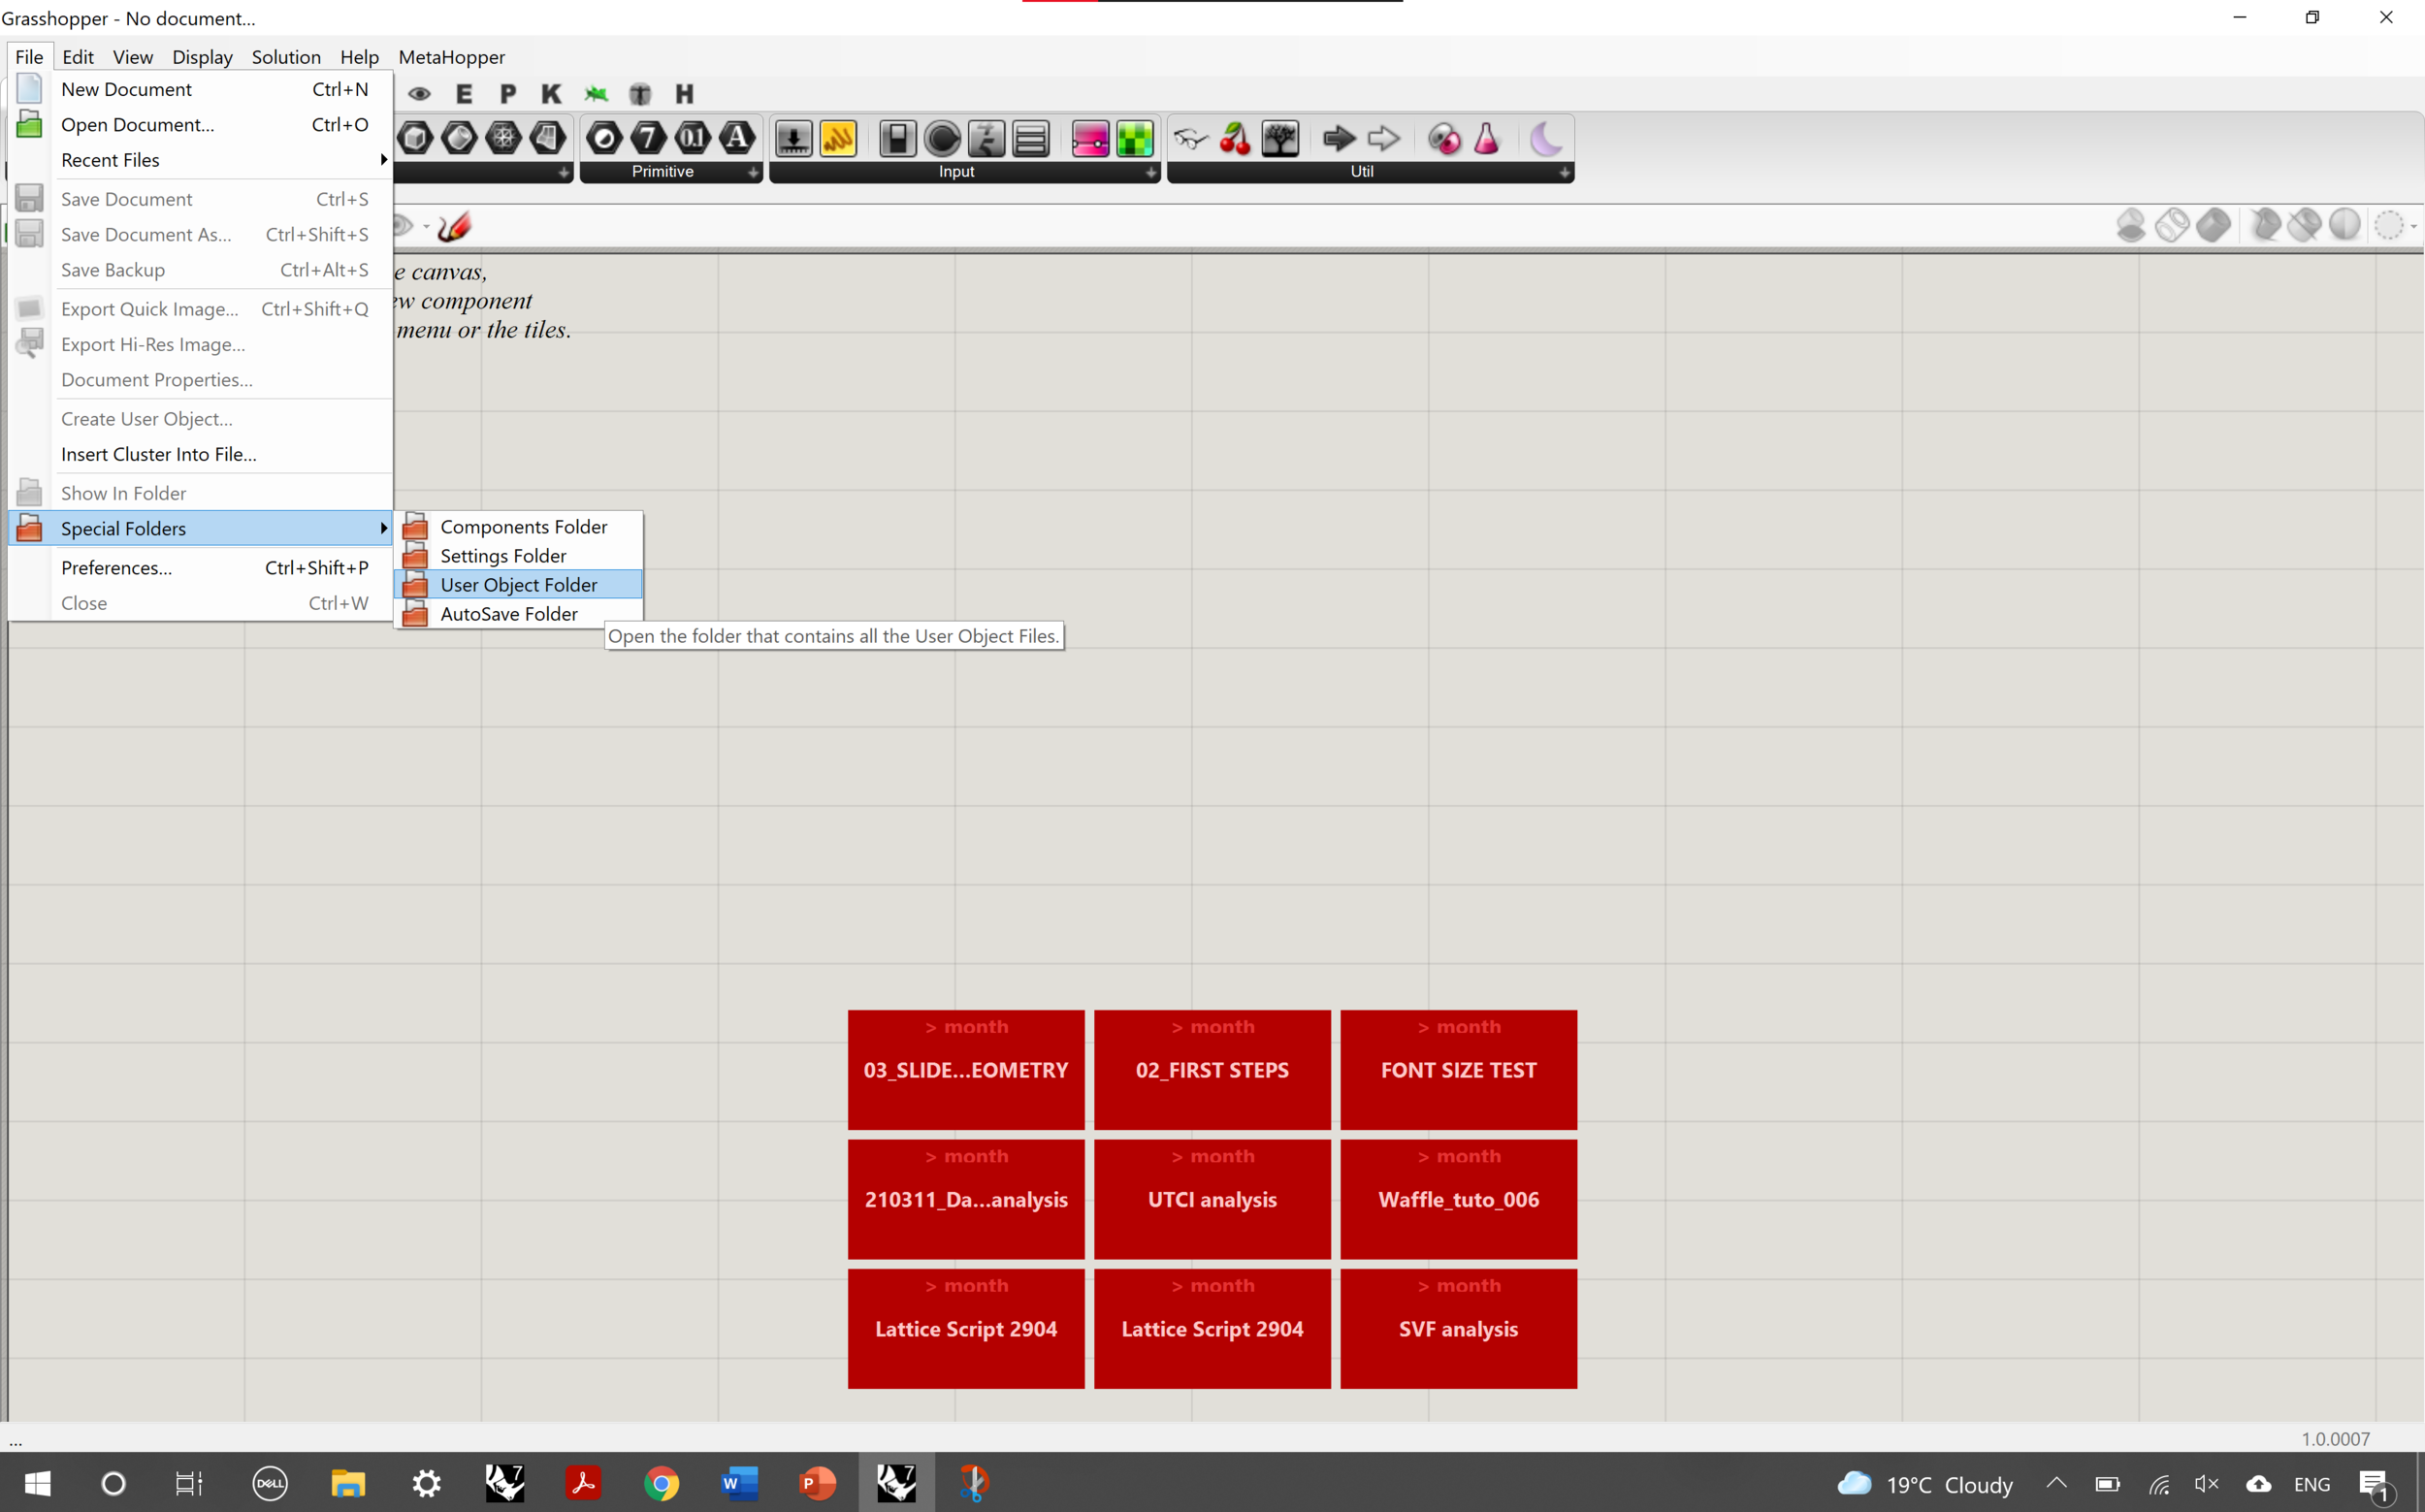Open recent file 02_FIRST STEPS tile

point(1212,1070)
